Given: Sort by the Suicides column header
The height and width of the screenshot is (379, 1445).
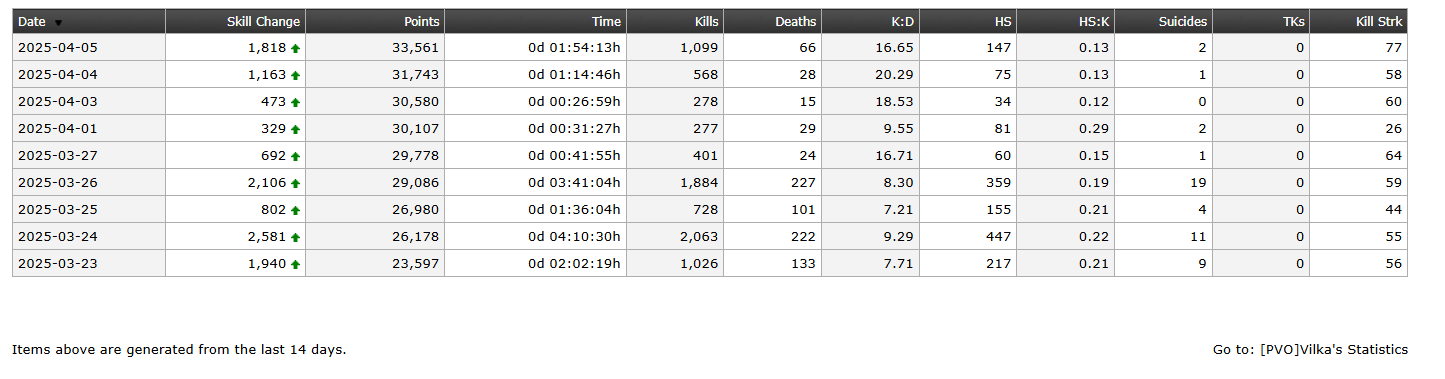Looking at the screenshot, I should (1183, 21).
